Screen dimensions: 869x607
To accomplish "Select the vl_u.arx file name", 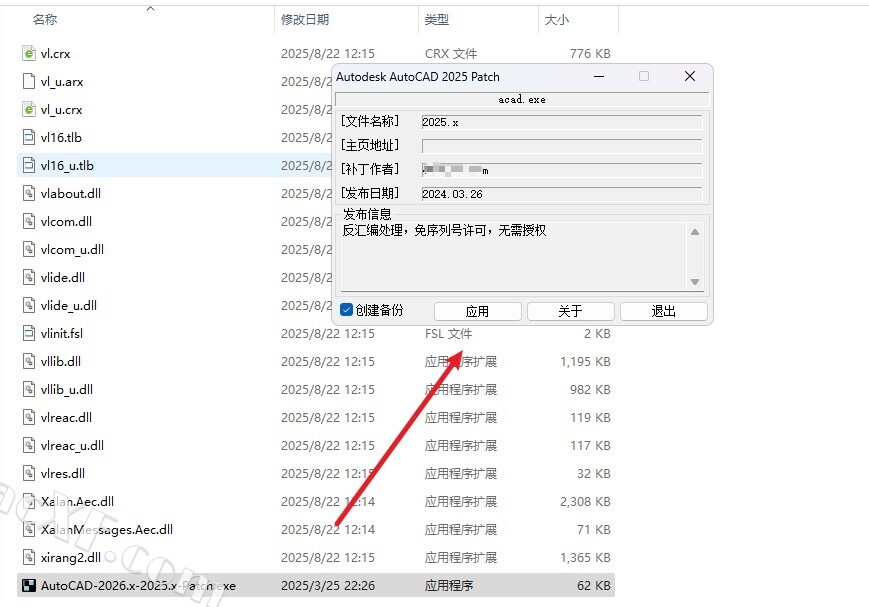I will [62, 82].
